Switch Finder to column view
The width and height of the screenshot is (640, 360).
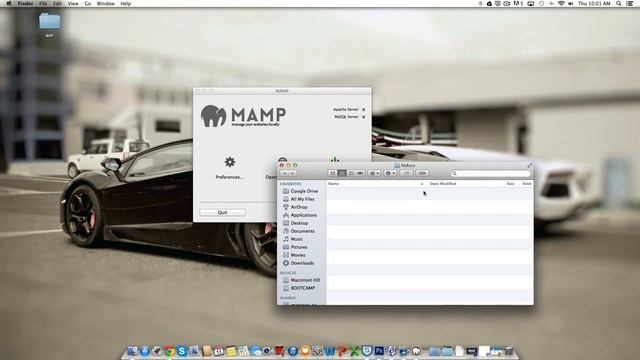(x=351, y=173)
